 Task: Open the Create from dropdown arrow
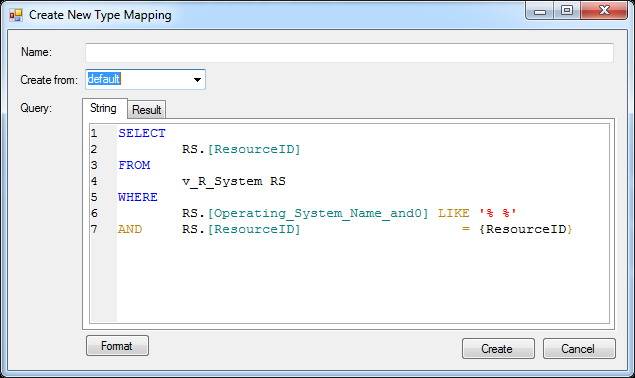[x=197, y=79]
